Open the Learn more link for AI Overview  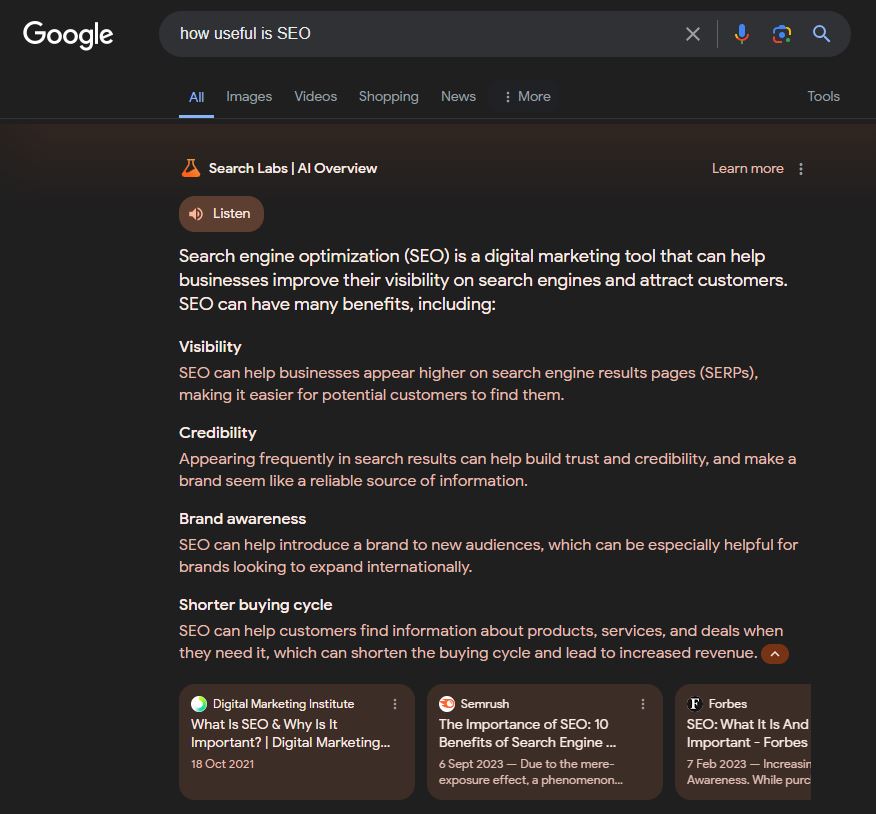747,168
